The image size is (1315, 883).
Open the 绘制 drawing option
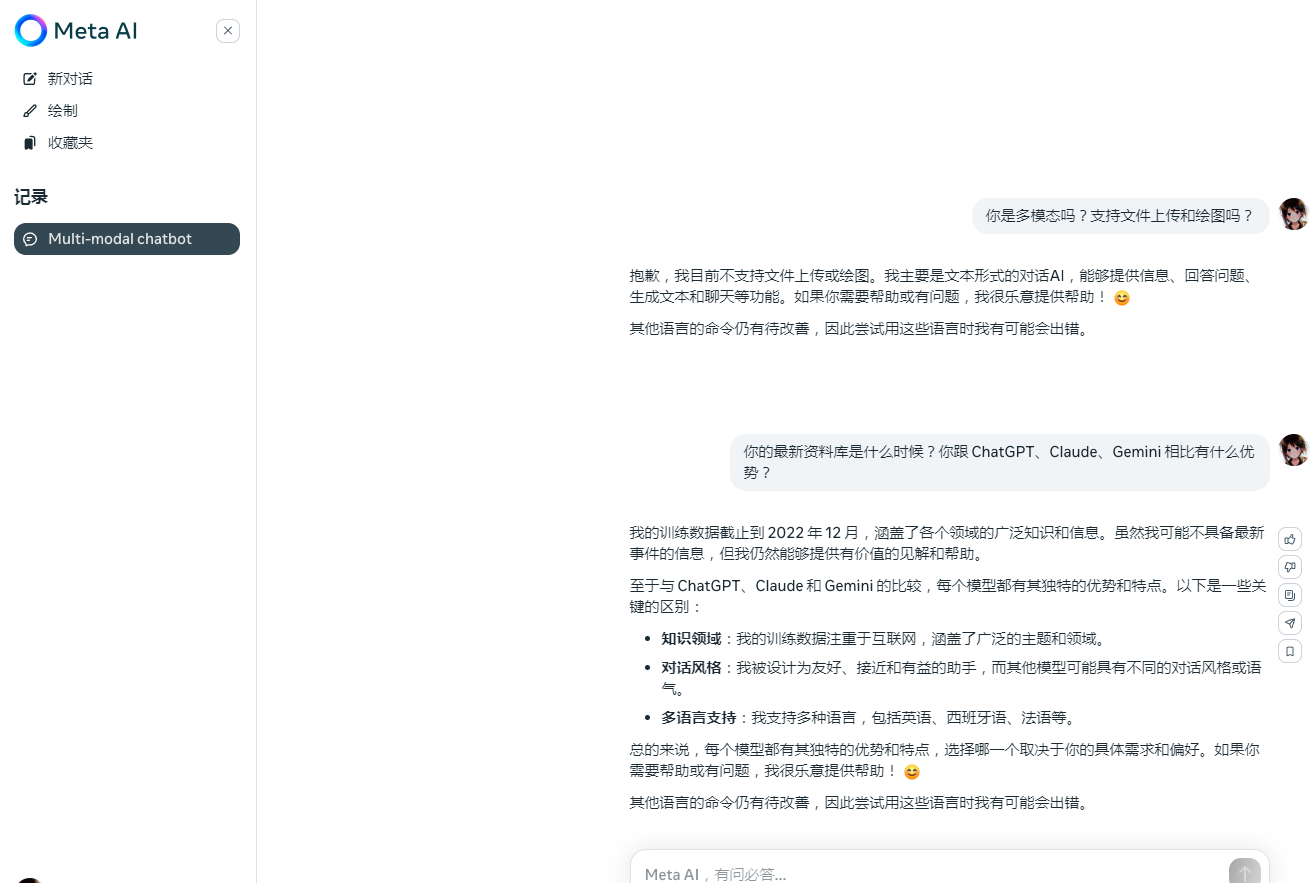point(62,111)
